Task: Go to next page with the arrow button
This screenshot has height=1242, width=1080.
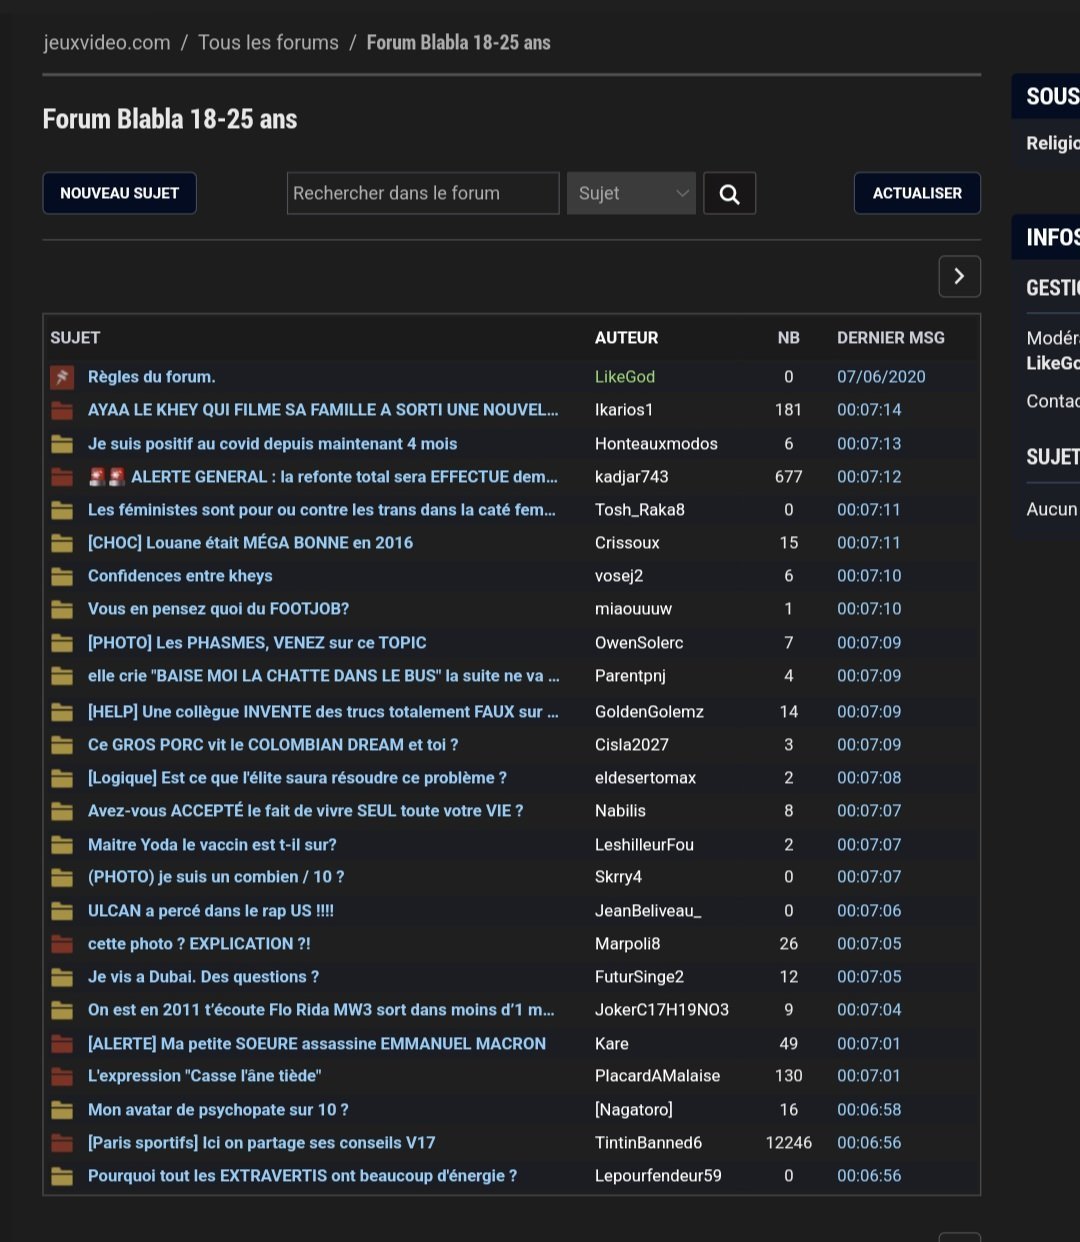Action: 959,277
